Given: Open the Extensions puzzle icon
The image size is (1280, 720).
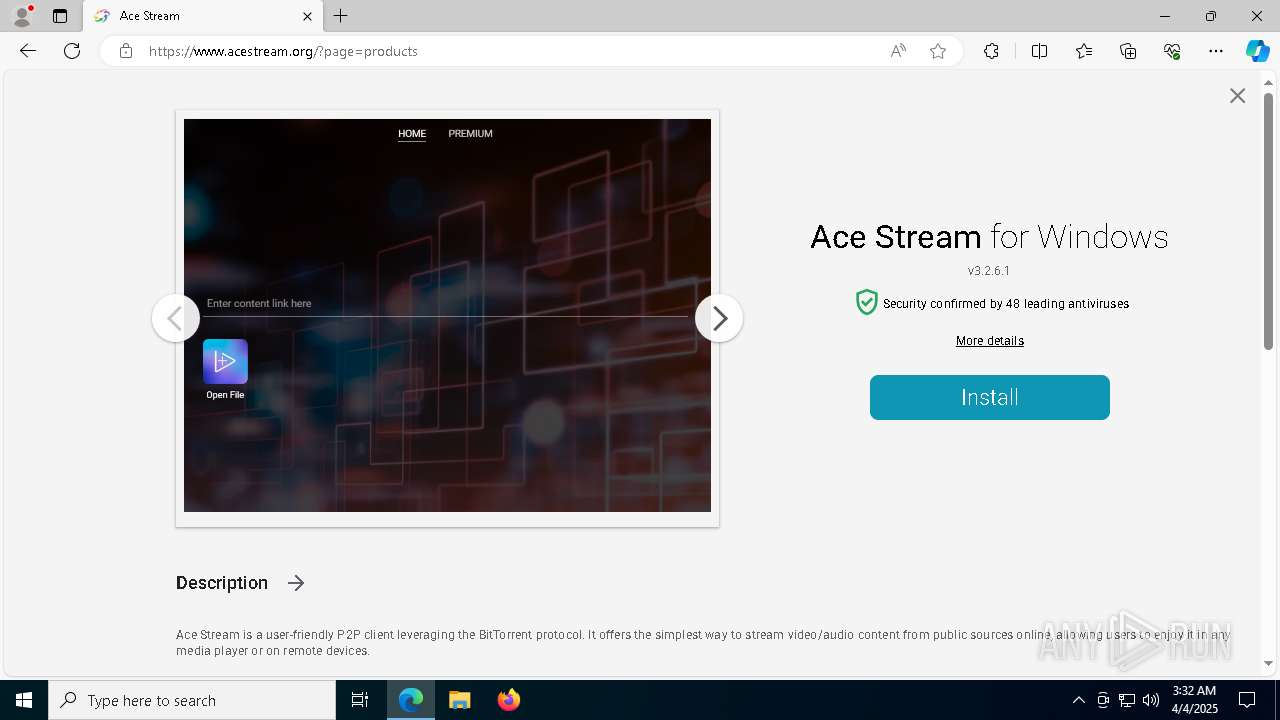Looking at the screenshot, I should (991, 51).
